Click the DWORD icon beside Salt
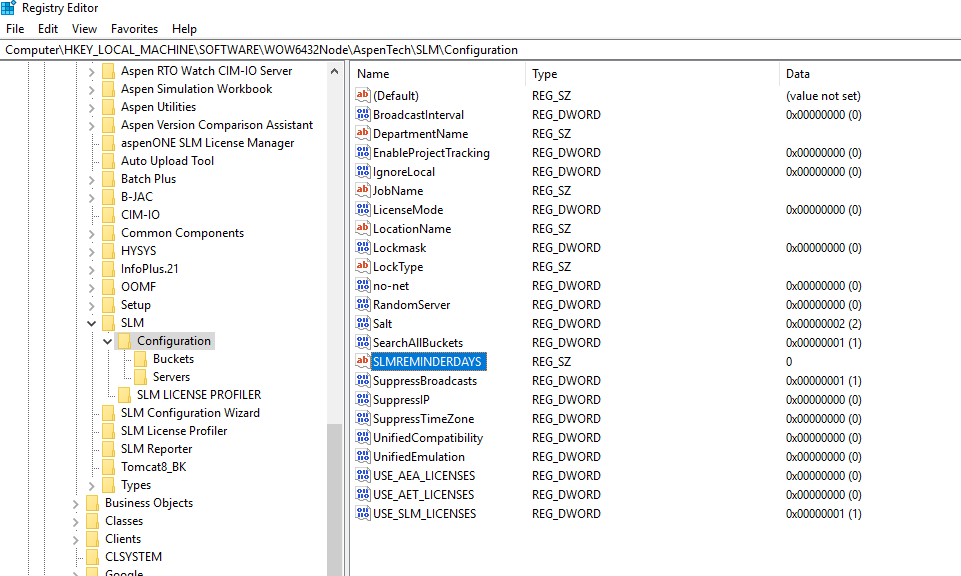 363,323
